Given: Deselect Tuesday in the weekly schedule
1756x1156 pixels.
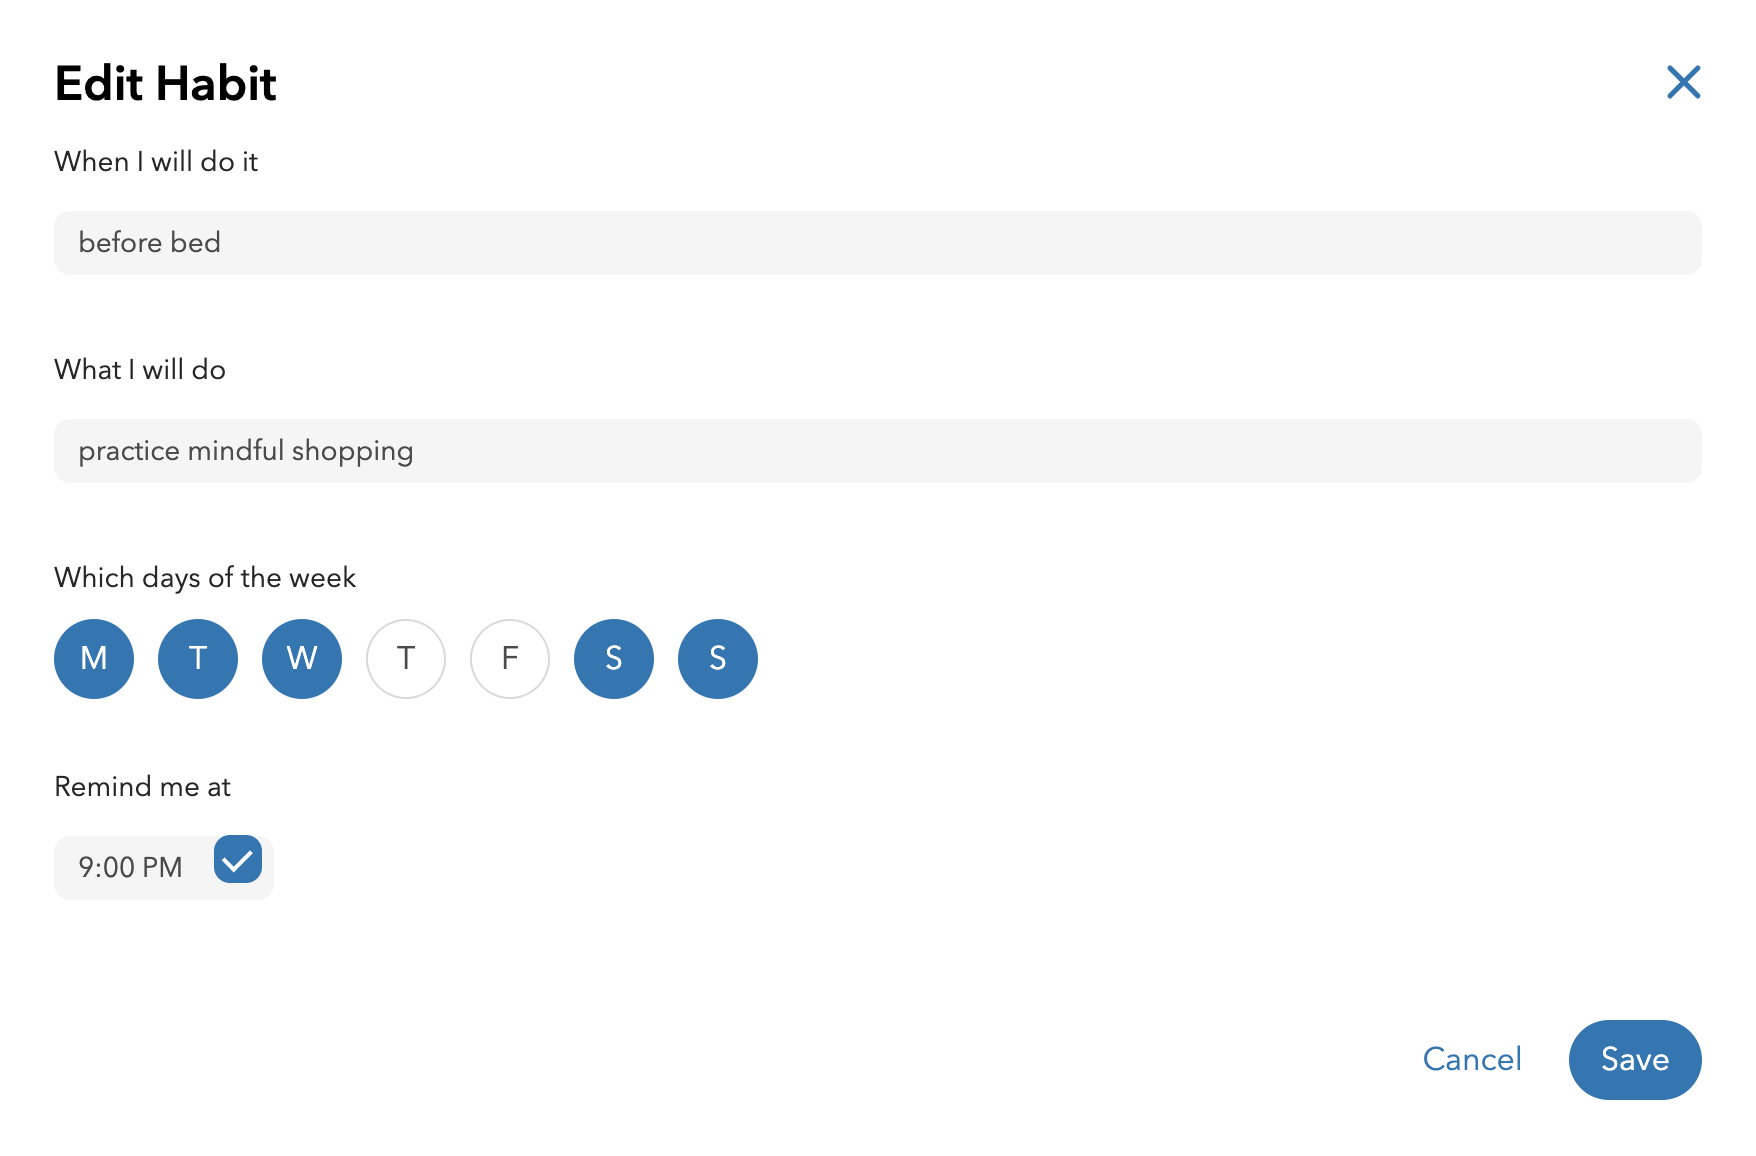Looking at the screenshot, I should (x=197, y=658).
